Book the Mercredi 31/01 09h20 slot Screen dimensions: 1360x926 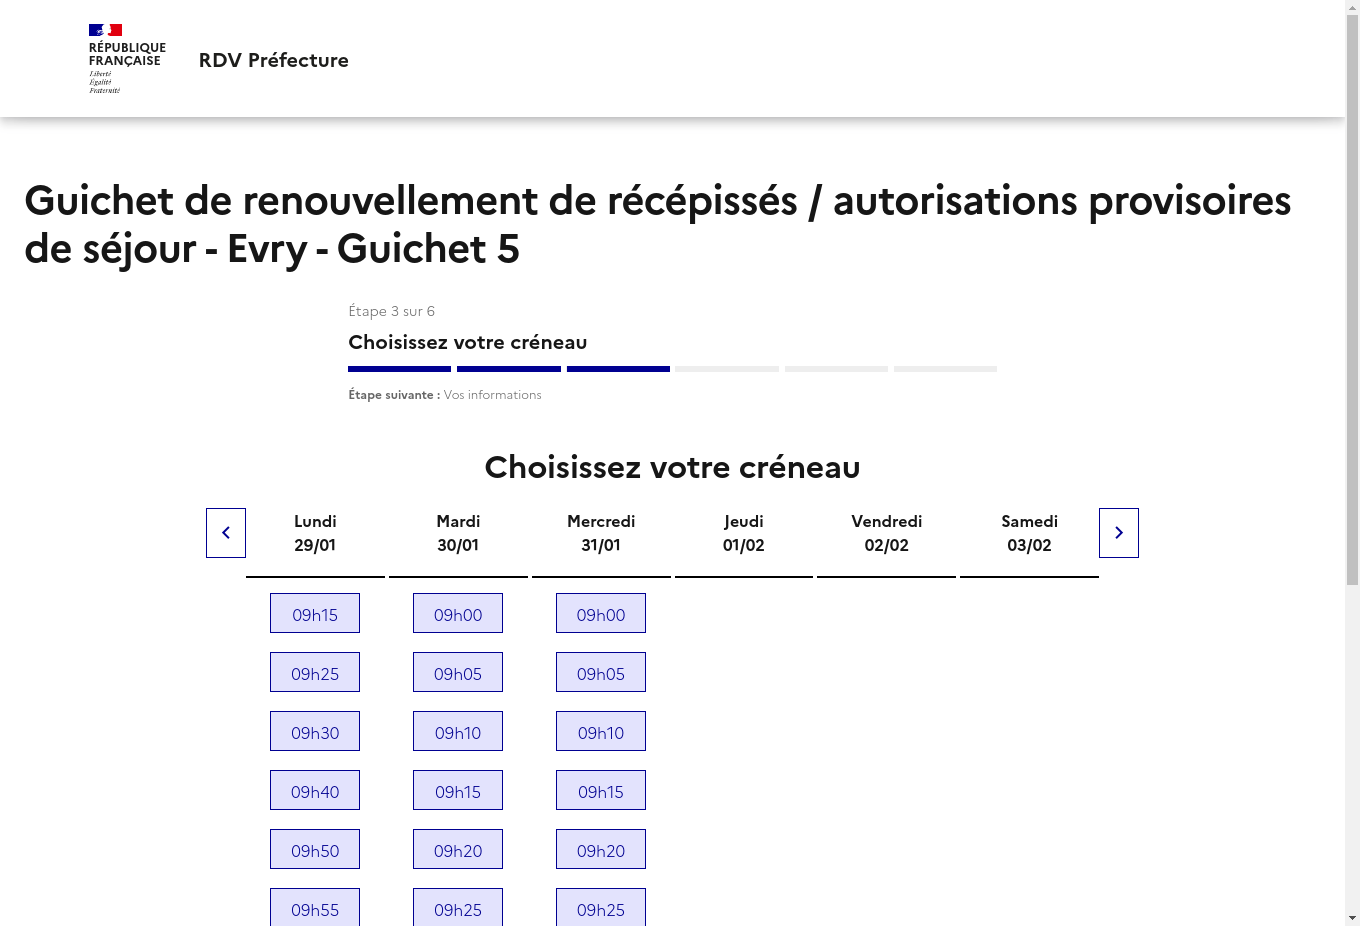tap(601, 850)
